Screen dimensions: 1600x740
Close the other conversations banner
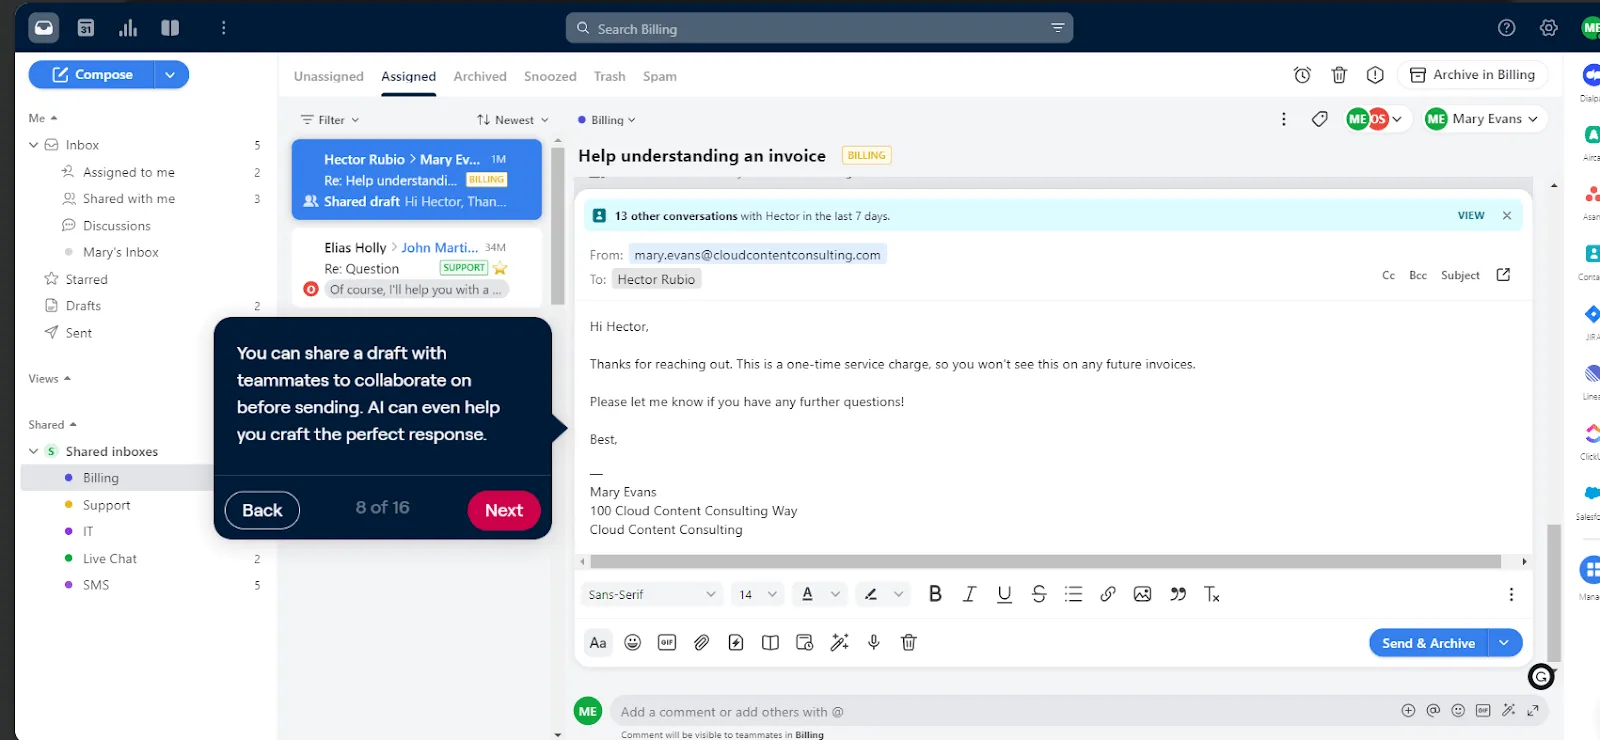pyautogui.click(x=1507, y=216)
